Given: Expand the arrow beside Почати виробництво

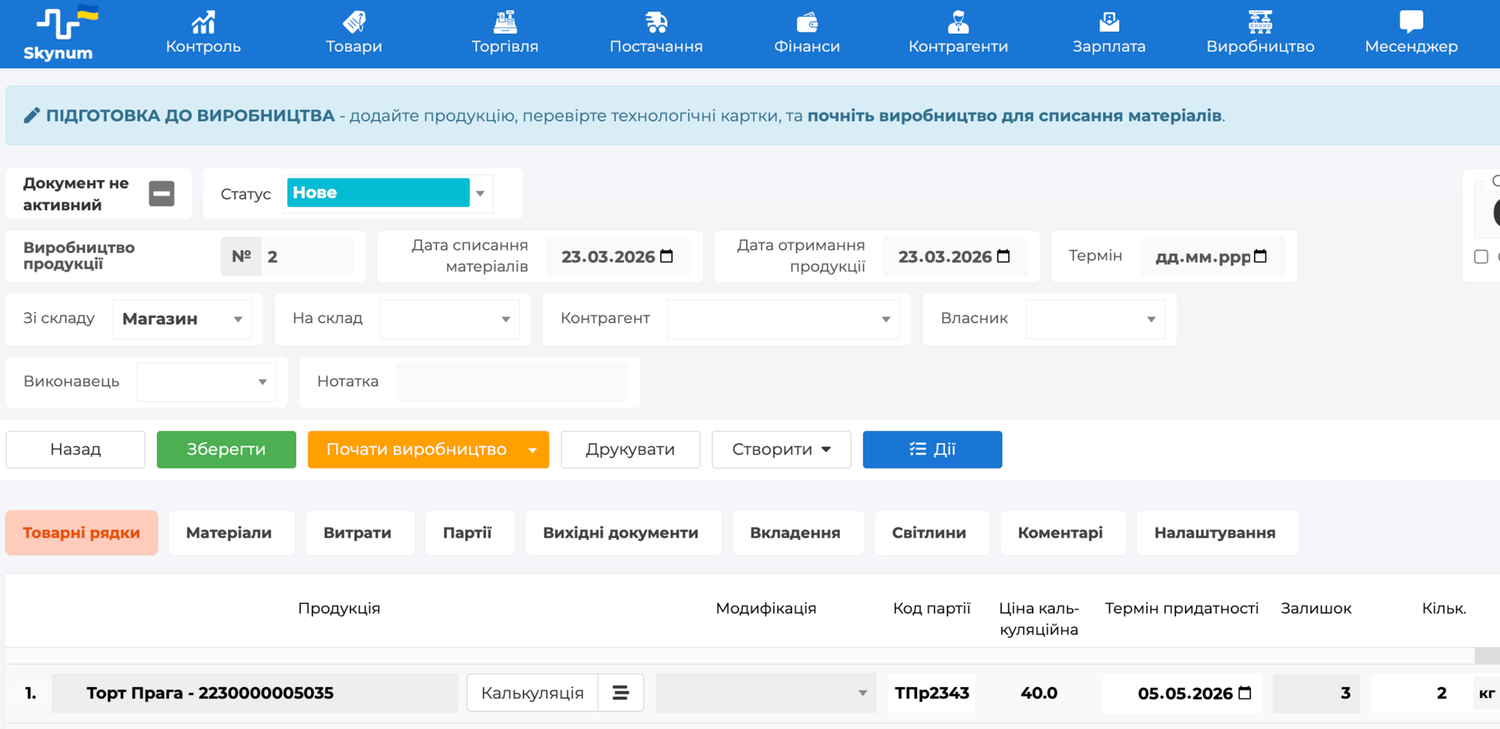Looking at the screenshot, I should (533, 450).
